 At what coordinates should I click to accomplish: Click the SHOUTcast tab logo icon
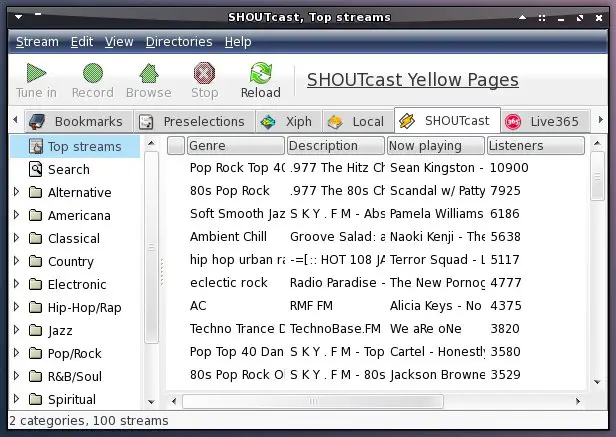407,121
